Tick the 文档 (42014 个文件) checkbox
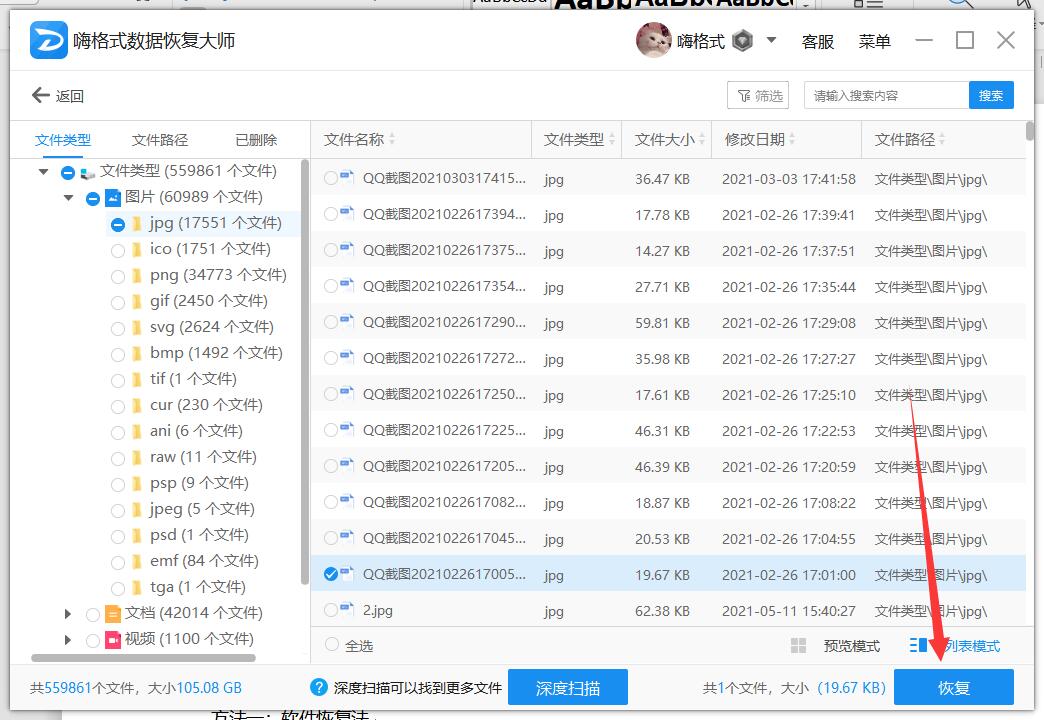The width and height of the screenshot is (1044, 720). click(93, 614)
